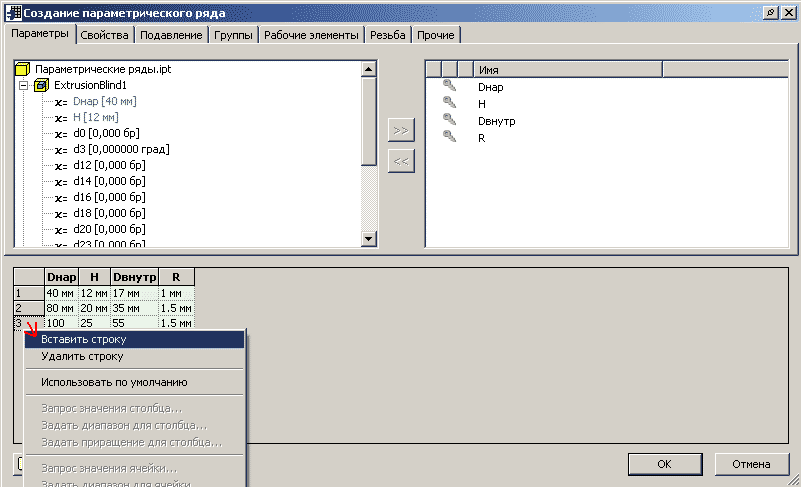Collapse the ExtrusionBlind1 tree node

pos(23,85)
